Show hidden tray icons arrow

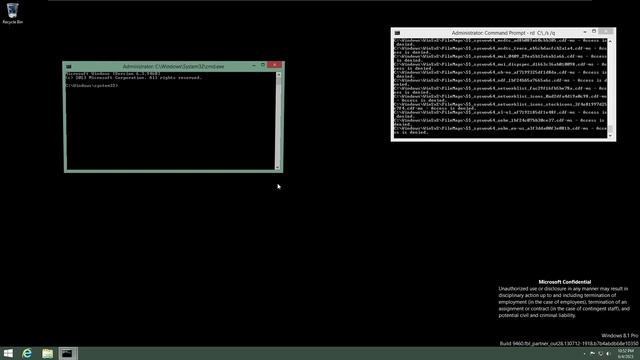pyautogui.click(x=584, y=353)
